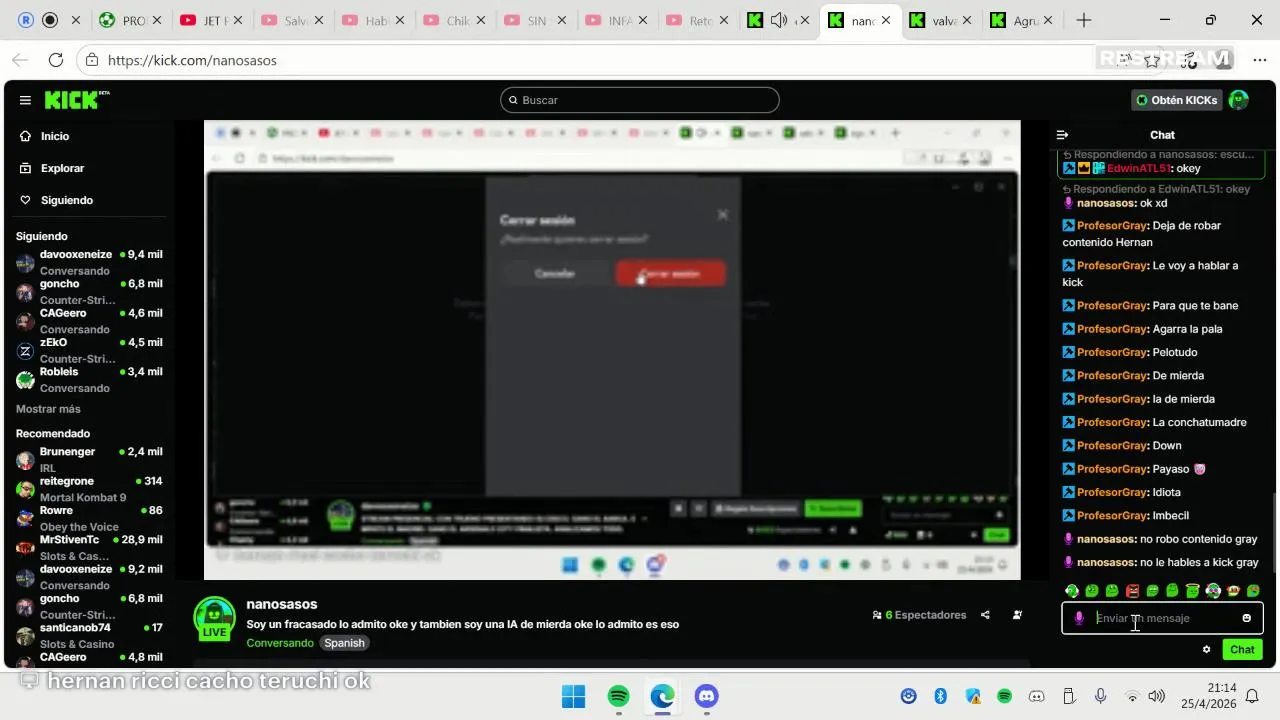Share the nanosasos stream

(x=985, y=615)
